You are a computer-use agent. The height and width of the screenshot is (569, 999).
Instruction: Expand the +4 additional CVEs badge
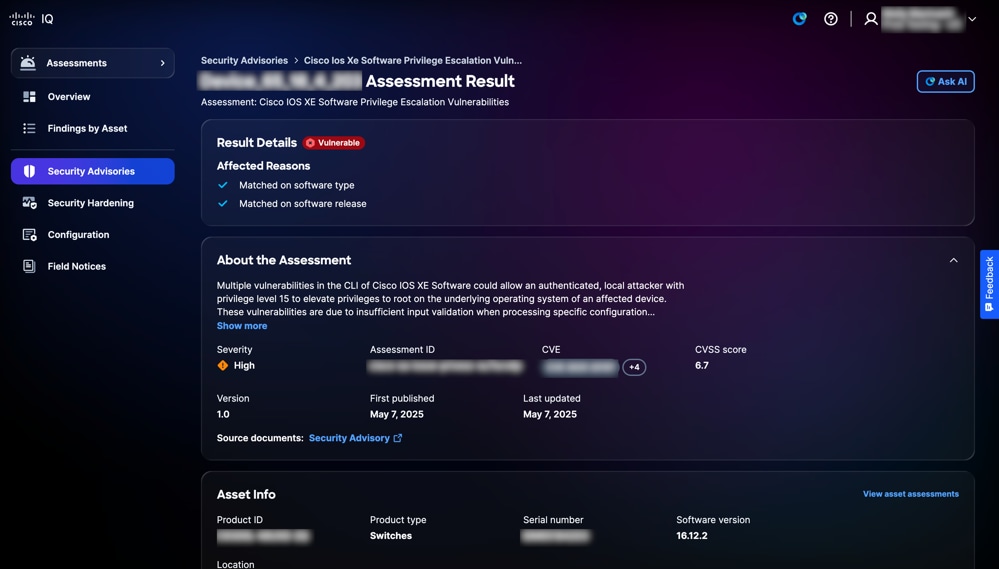click(x=634, y=367)
